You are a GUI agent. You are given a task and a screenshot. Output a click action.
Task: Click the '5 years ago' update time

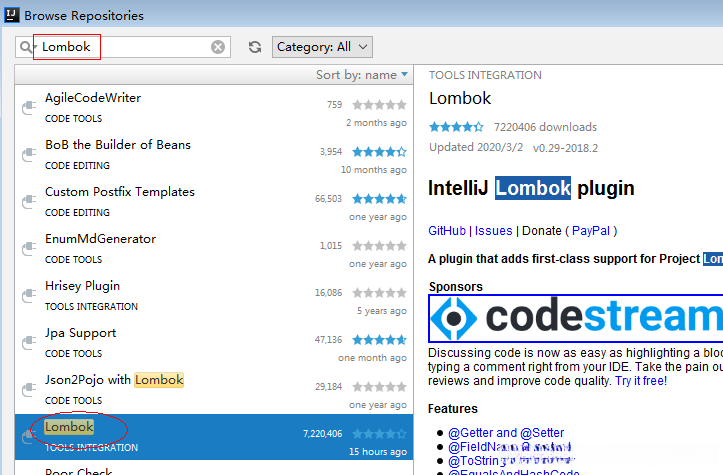pos(382,311)
